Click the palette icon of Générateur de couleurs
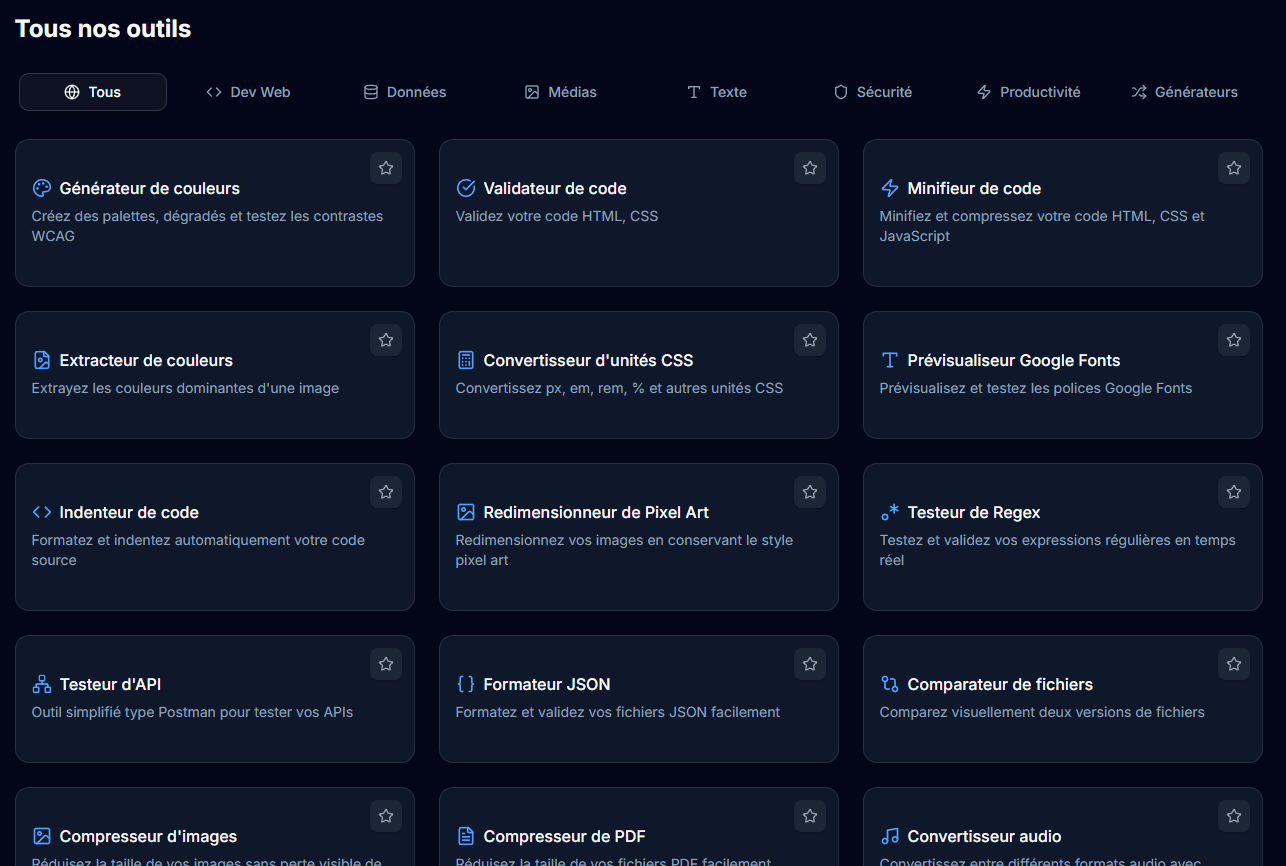This screenshot has height=866, width=1286. 42,188
